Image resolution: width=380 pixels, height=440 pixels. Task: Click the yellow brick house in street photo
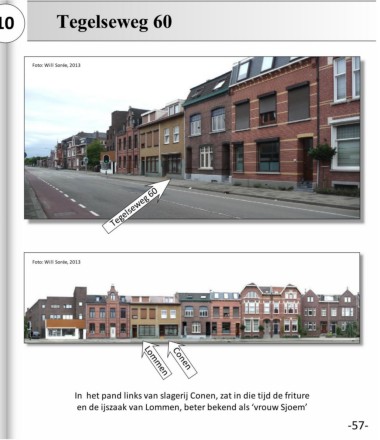click(x=161, y=144)
